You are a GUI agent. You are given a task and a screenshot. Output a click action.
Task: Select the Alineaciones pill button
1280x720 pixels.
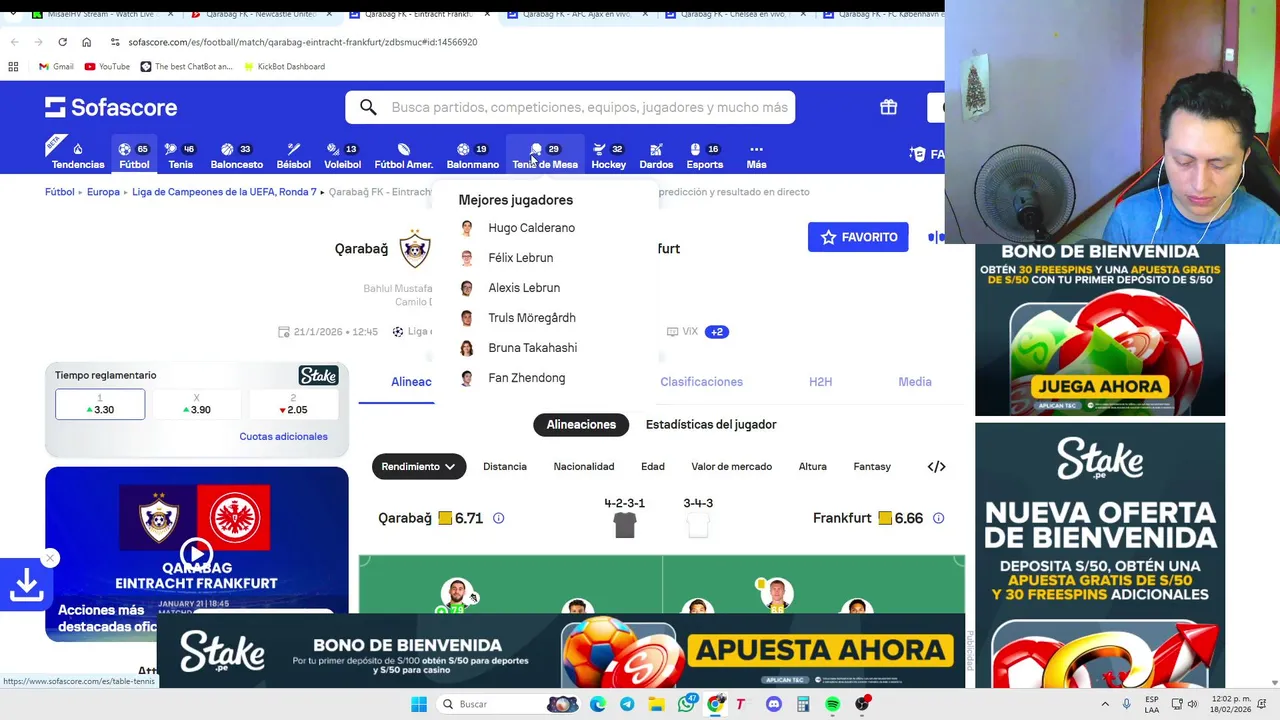click(581, 424)
